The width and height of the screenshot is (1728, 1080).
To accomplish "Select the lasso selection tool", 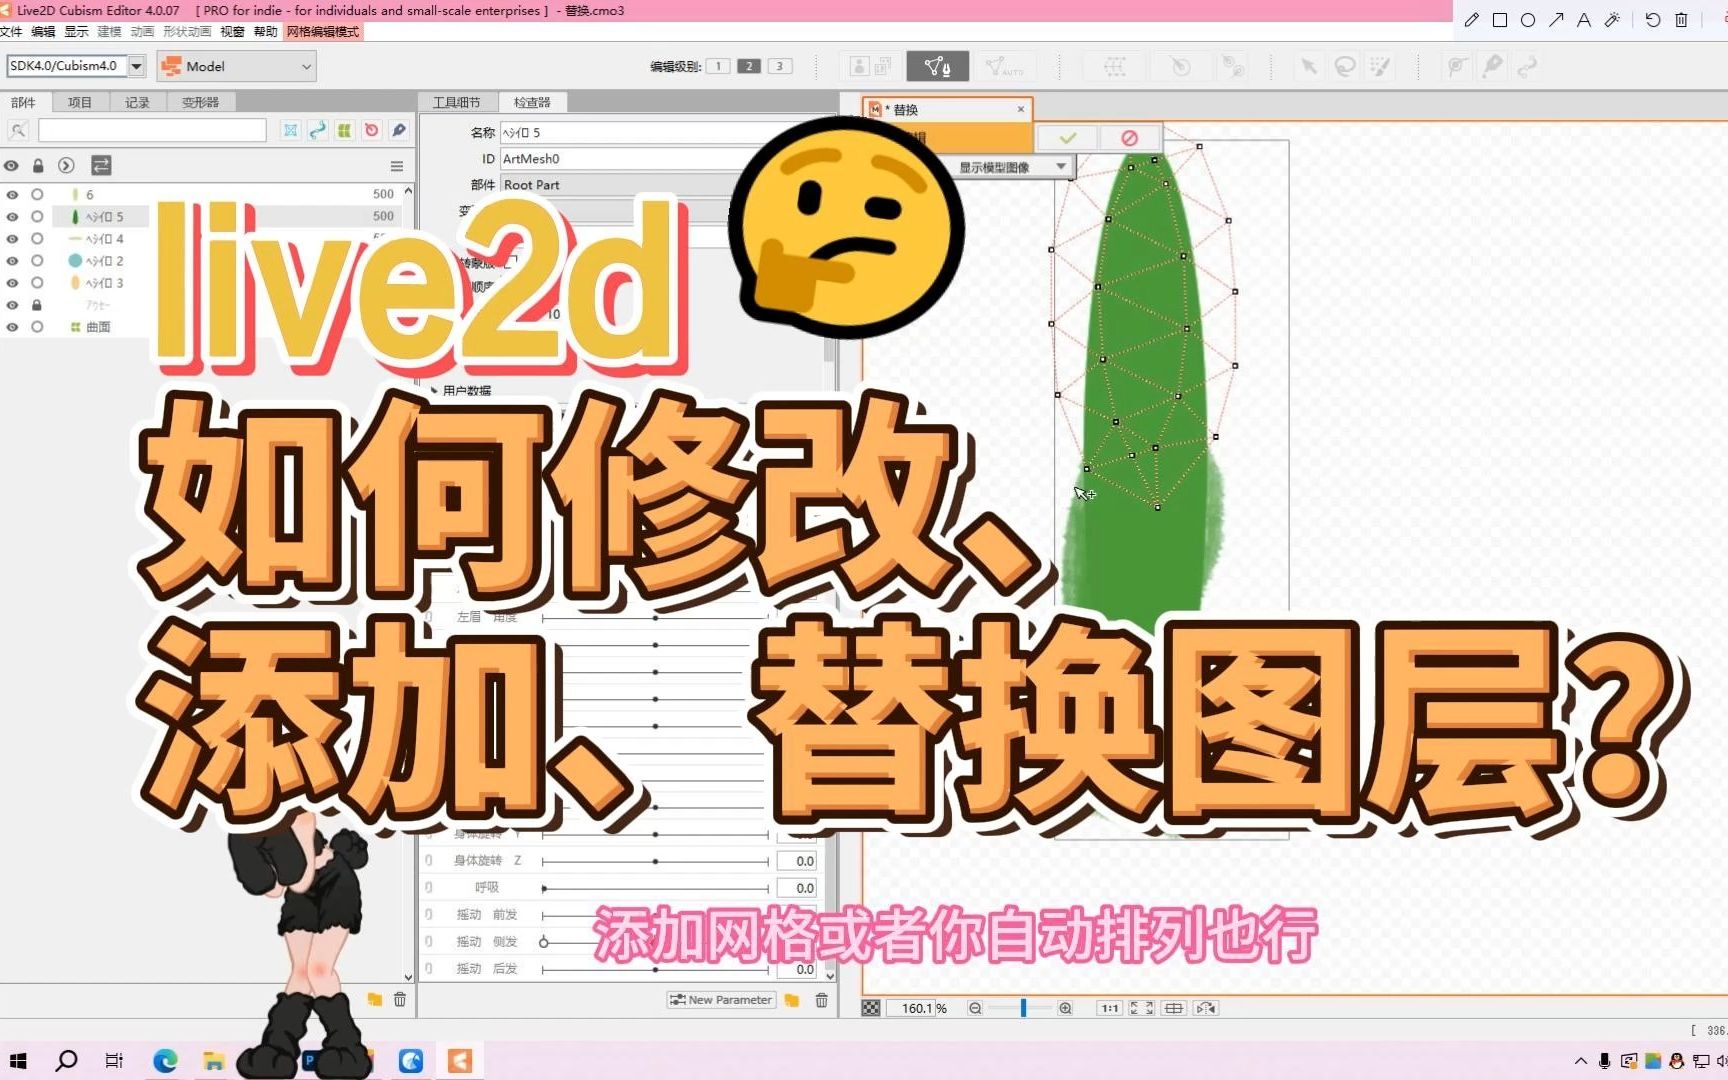I will (x=1345, y=66).
